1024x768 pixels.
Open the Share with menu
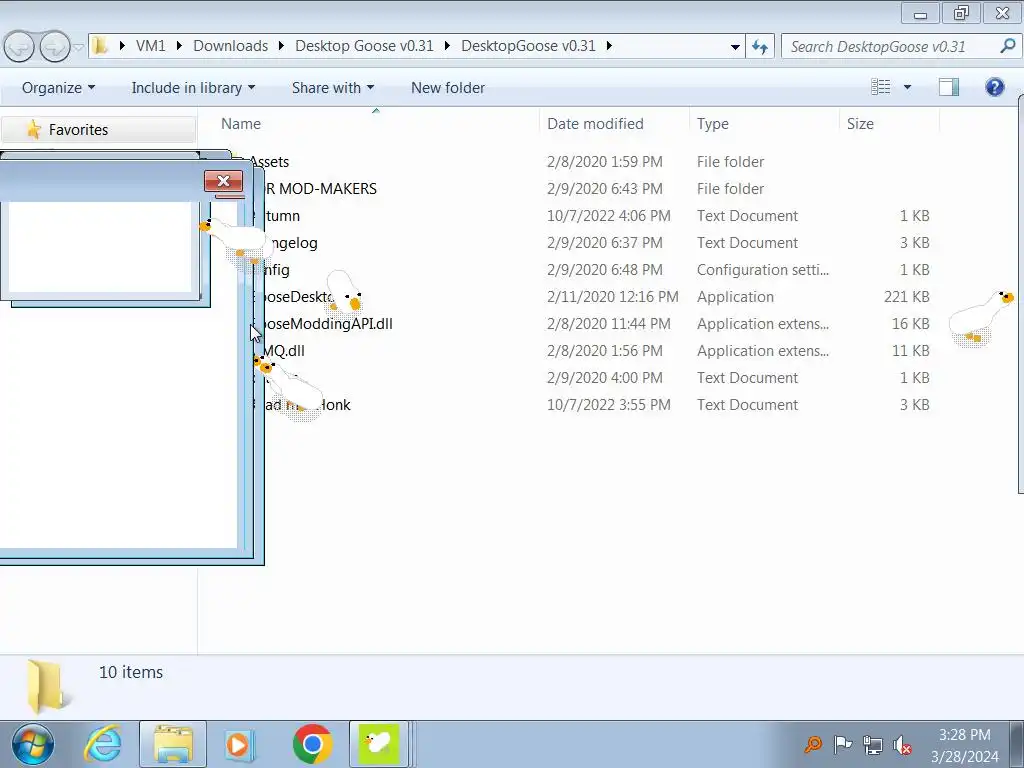point(332,88)
